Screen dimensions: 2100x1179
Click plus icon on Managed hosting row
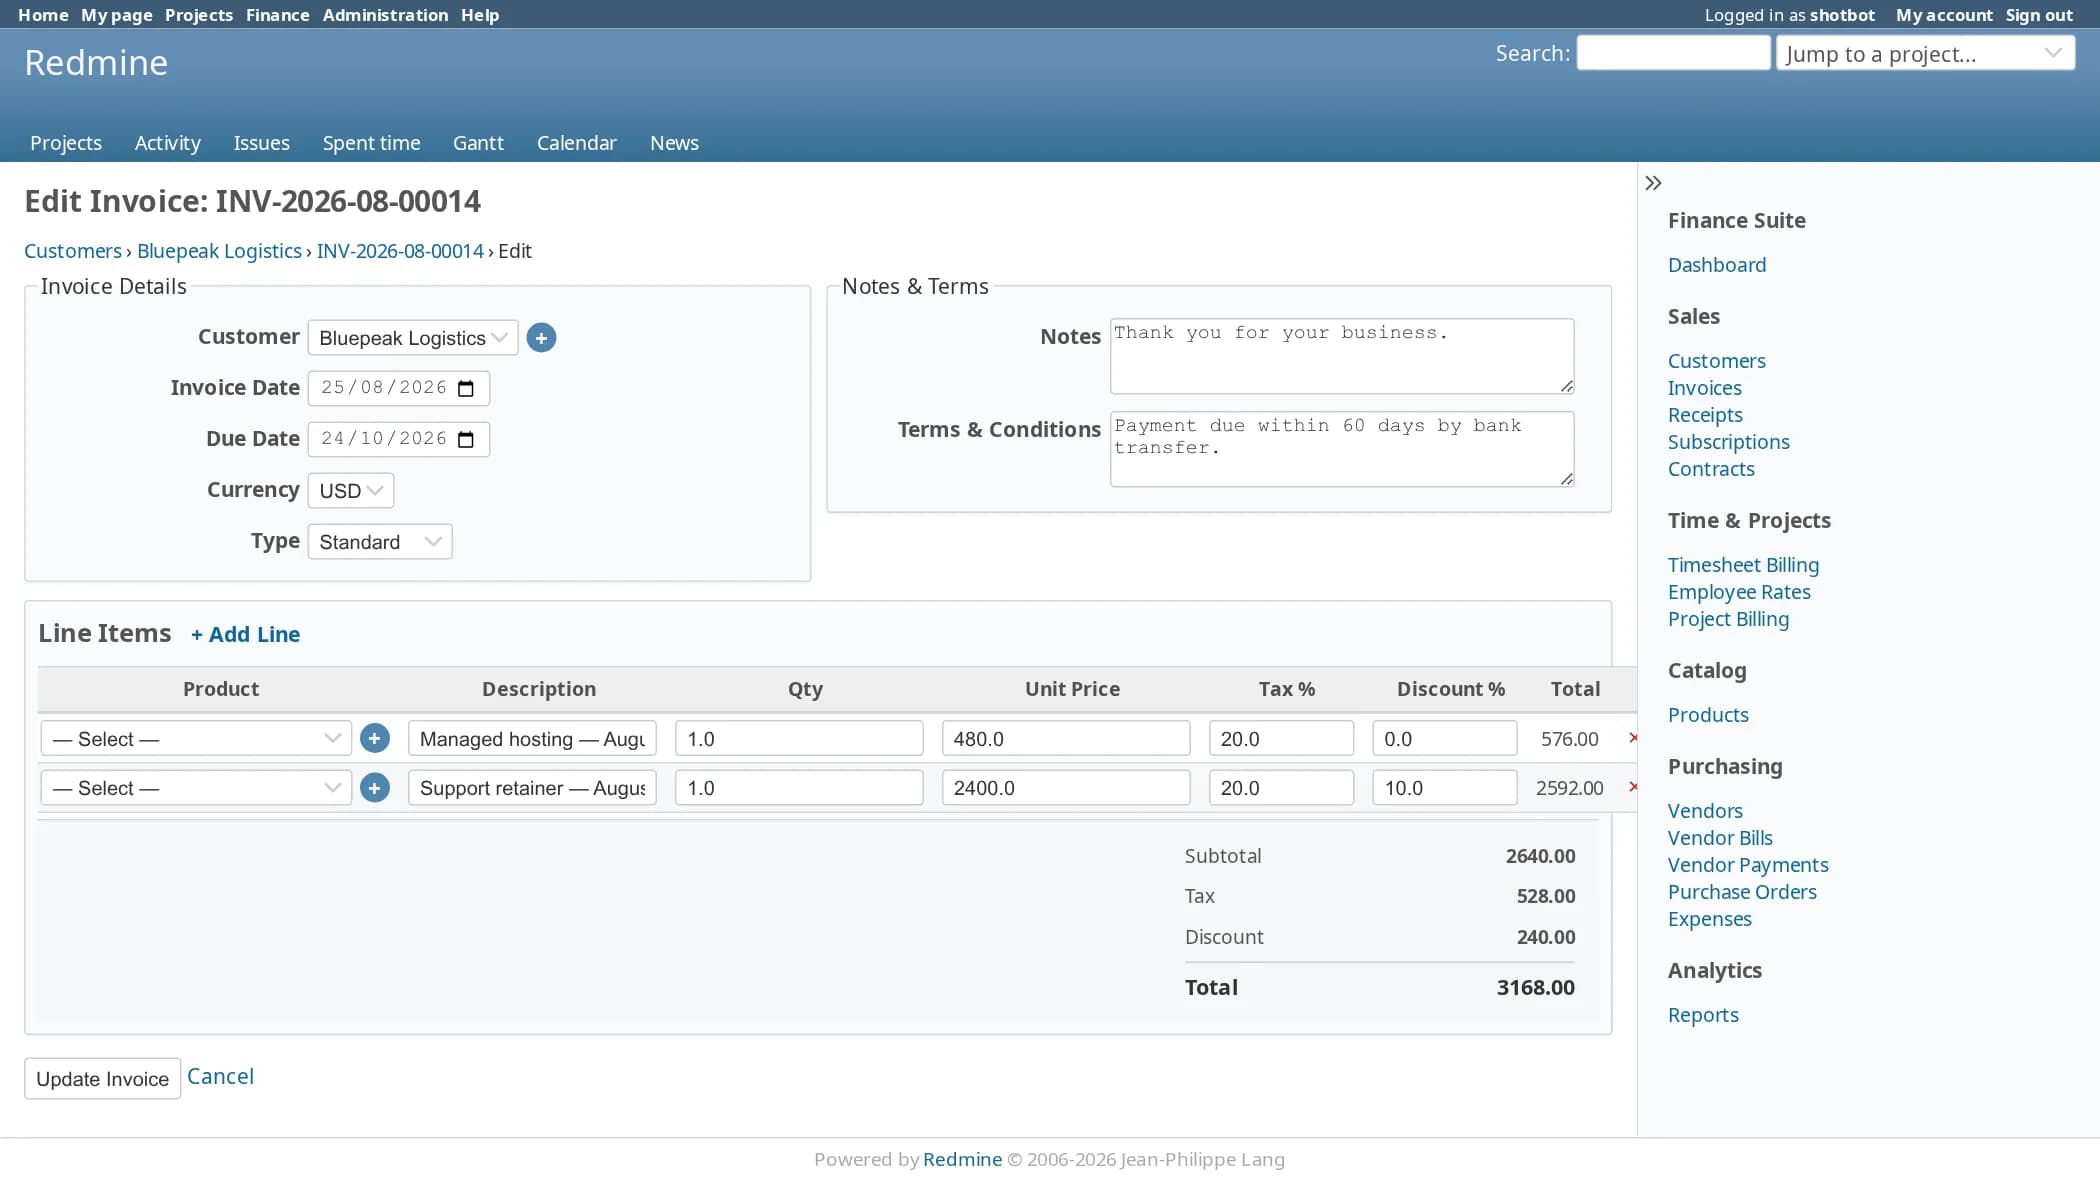tap(375, 739)
